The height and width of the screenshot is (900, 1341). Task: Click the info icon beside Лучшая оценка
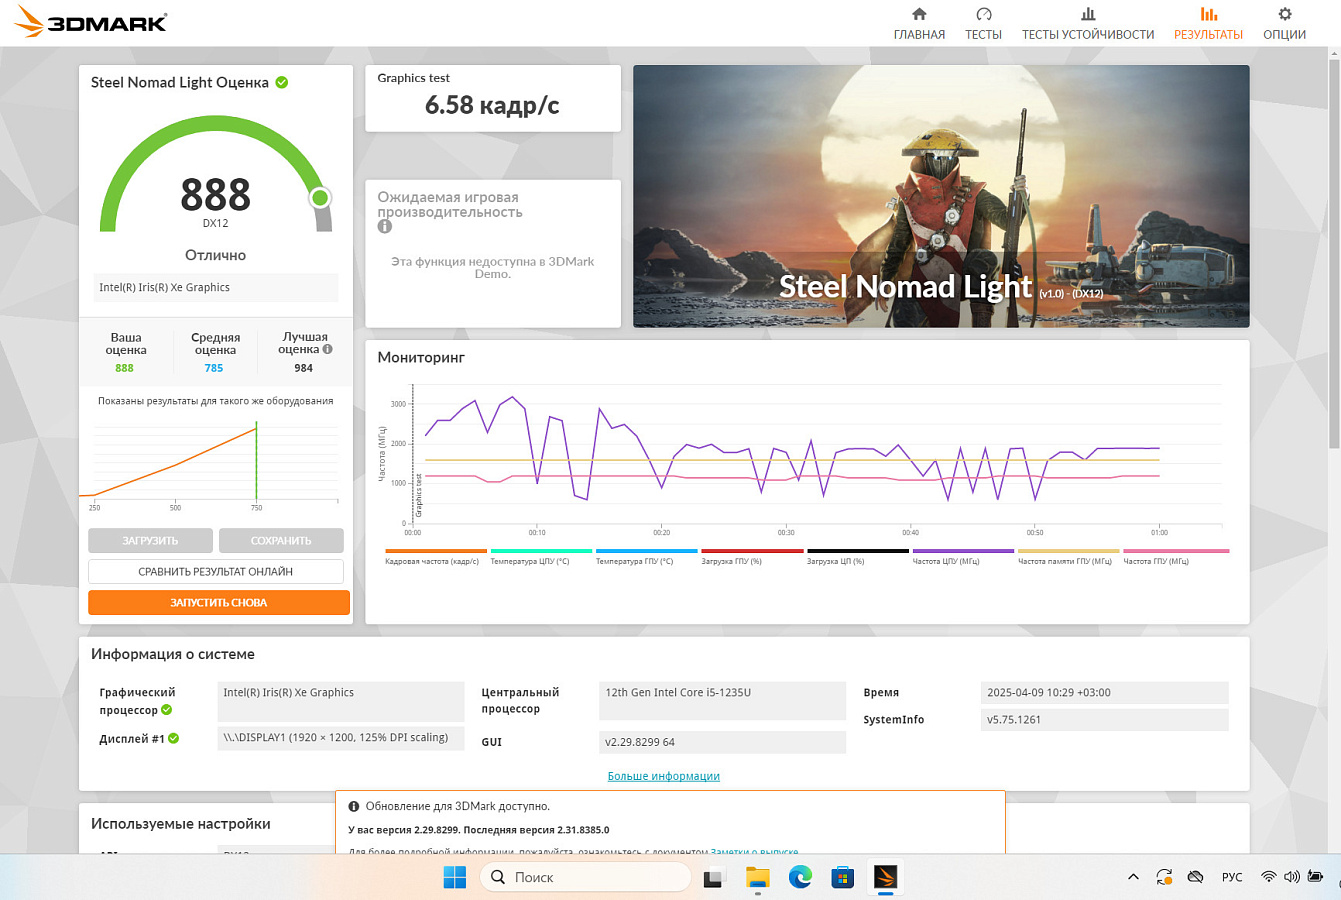point(327,349)
